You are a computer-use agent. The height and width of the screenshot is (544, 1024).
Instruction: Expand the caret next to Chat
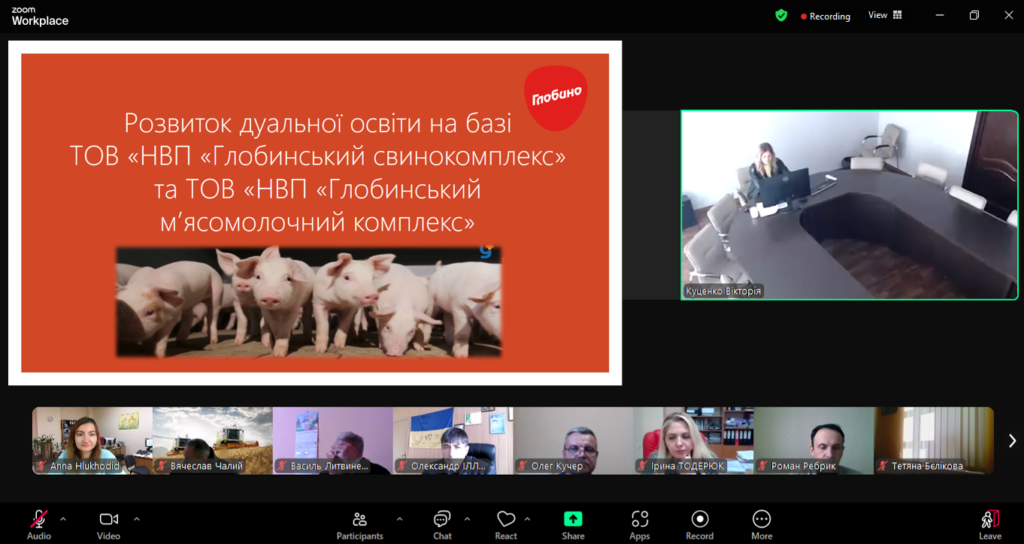[467, 519]
